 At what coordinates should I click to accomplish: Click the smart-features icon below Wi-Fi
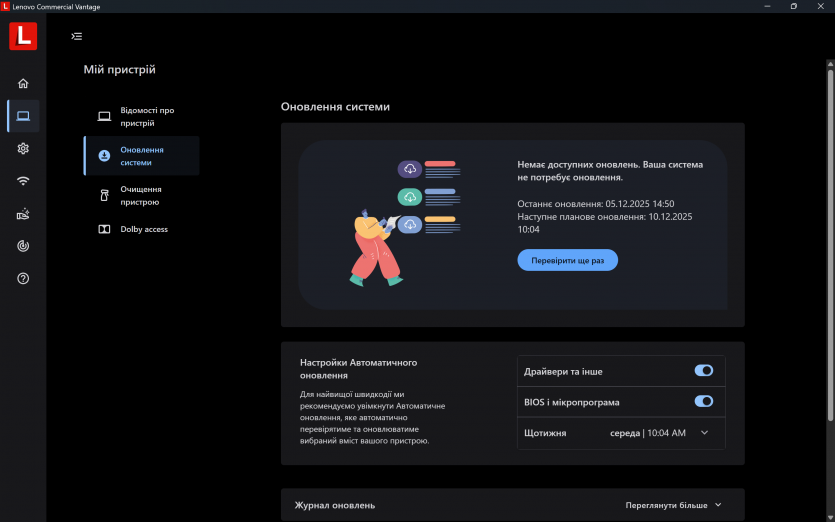pyautogui.click(x=23, y=213)
